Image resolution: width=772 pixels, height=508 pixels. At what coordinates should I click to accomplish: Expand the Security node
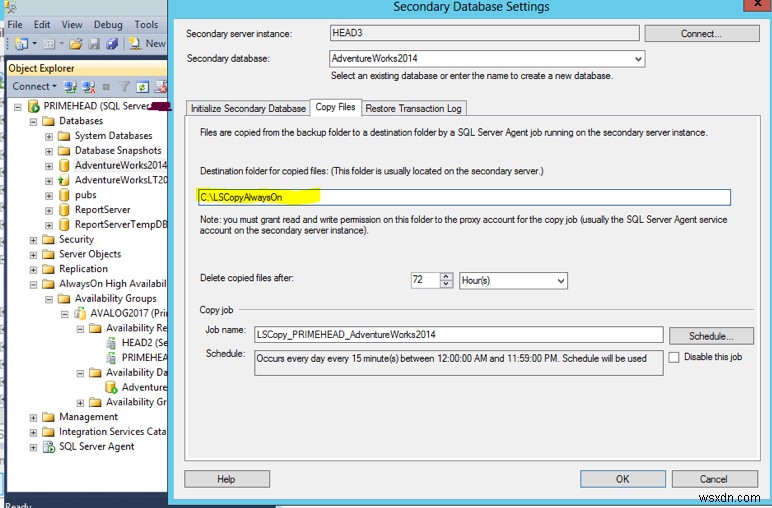33,240
